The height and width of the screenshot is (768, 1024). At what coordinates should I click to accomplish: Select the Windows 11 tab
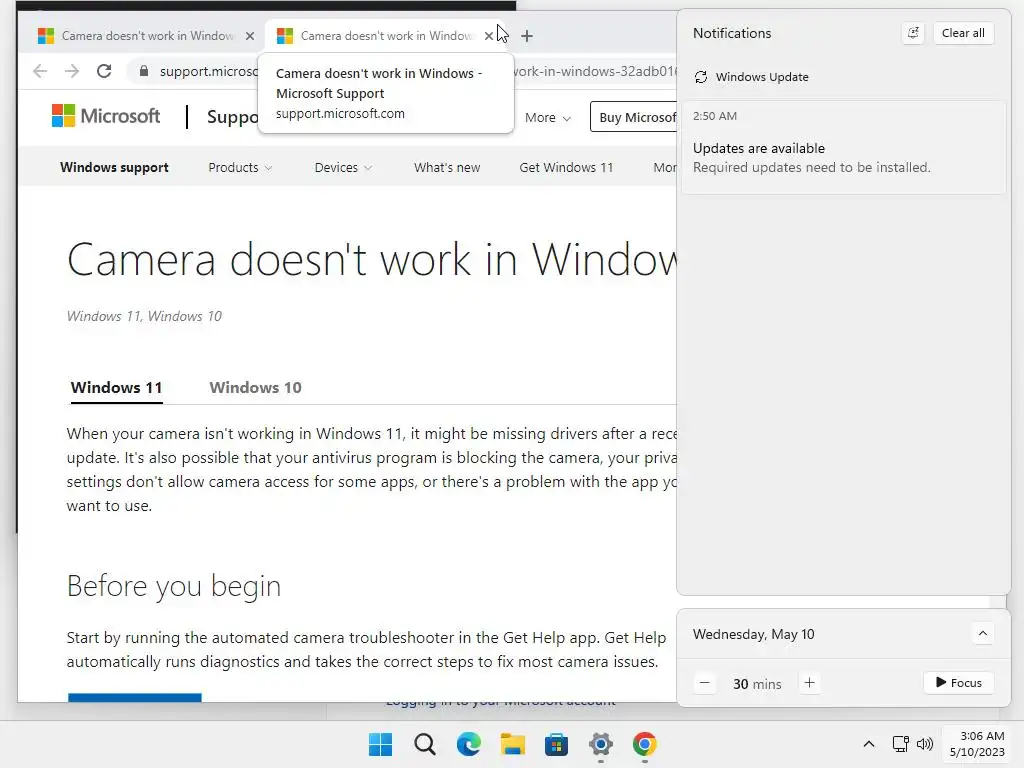(x=116, y=387)
